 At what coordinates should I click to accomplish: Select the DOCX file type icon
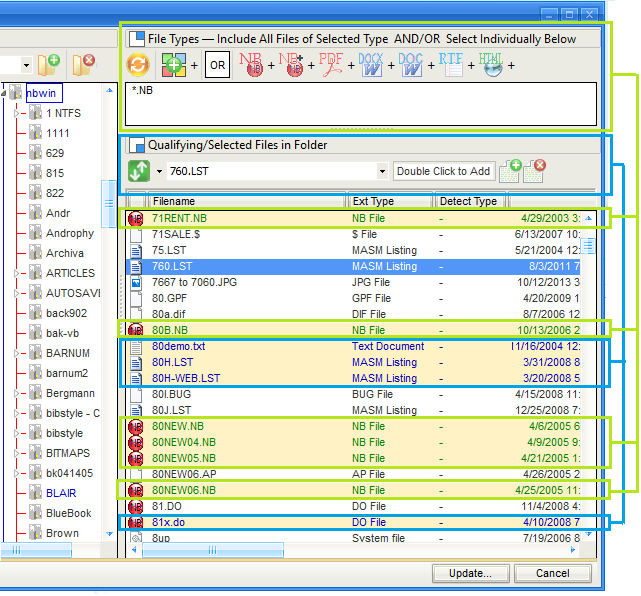tap(371, 66)
